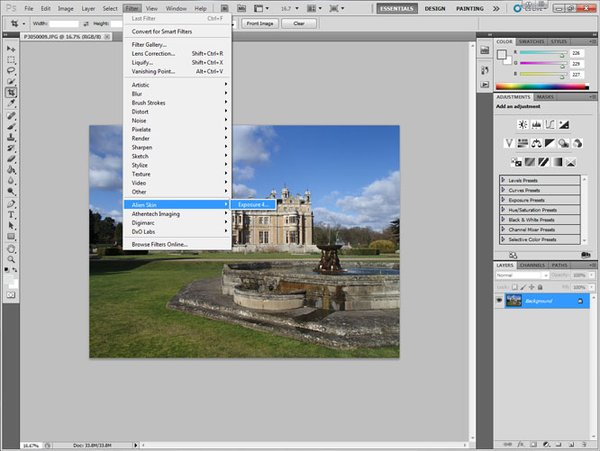
Task: Switch to the DESIGN workspace
Action: pyautogui.click(x=435, y=8)
